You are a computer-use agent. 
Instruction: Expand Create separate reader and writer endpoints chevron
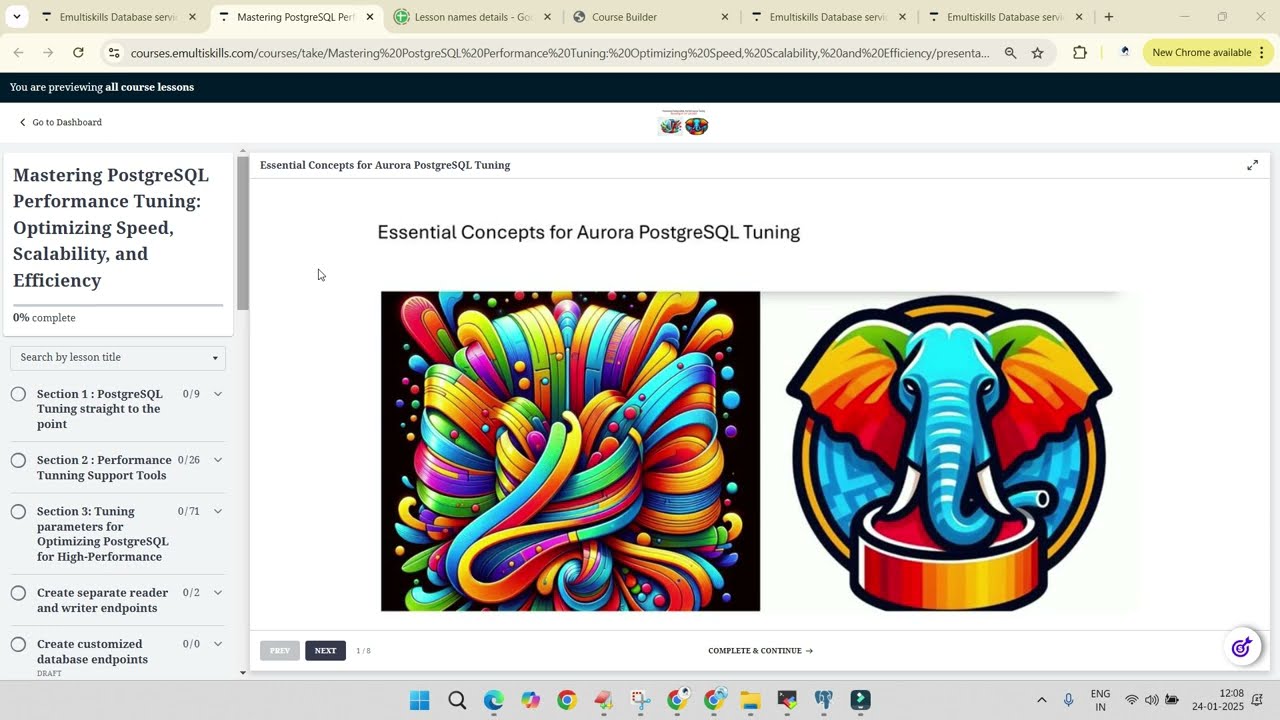pyautogui.click(x=217, y=593)
